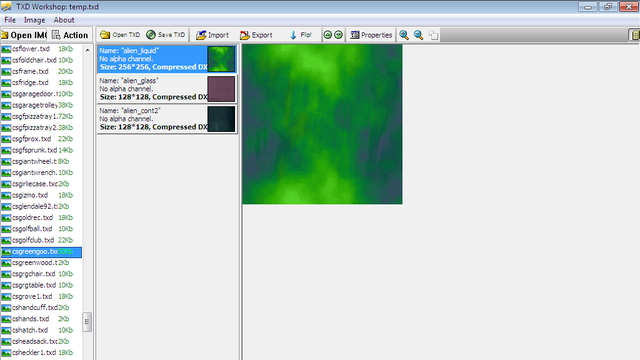Open texture Properties from toolbar
The width and height of the screenshot is (640, 360).
coord(371,35)
